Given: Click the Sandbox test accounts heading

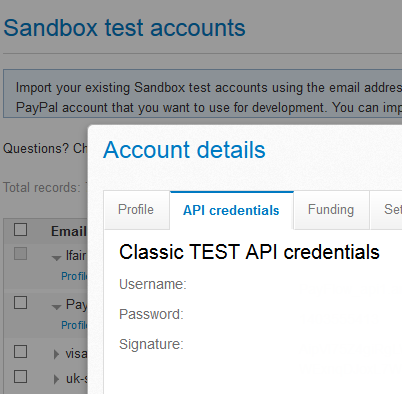Looking at the screenshot, I should point(124,28).
